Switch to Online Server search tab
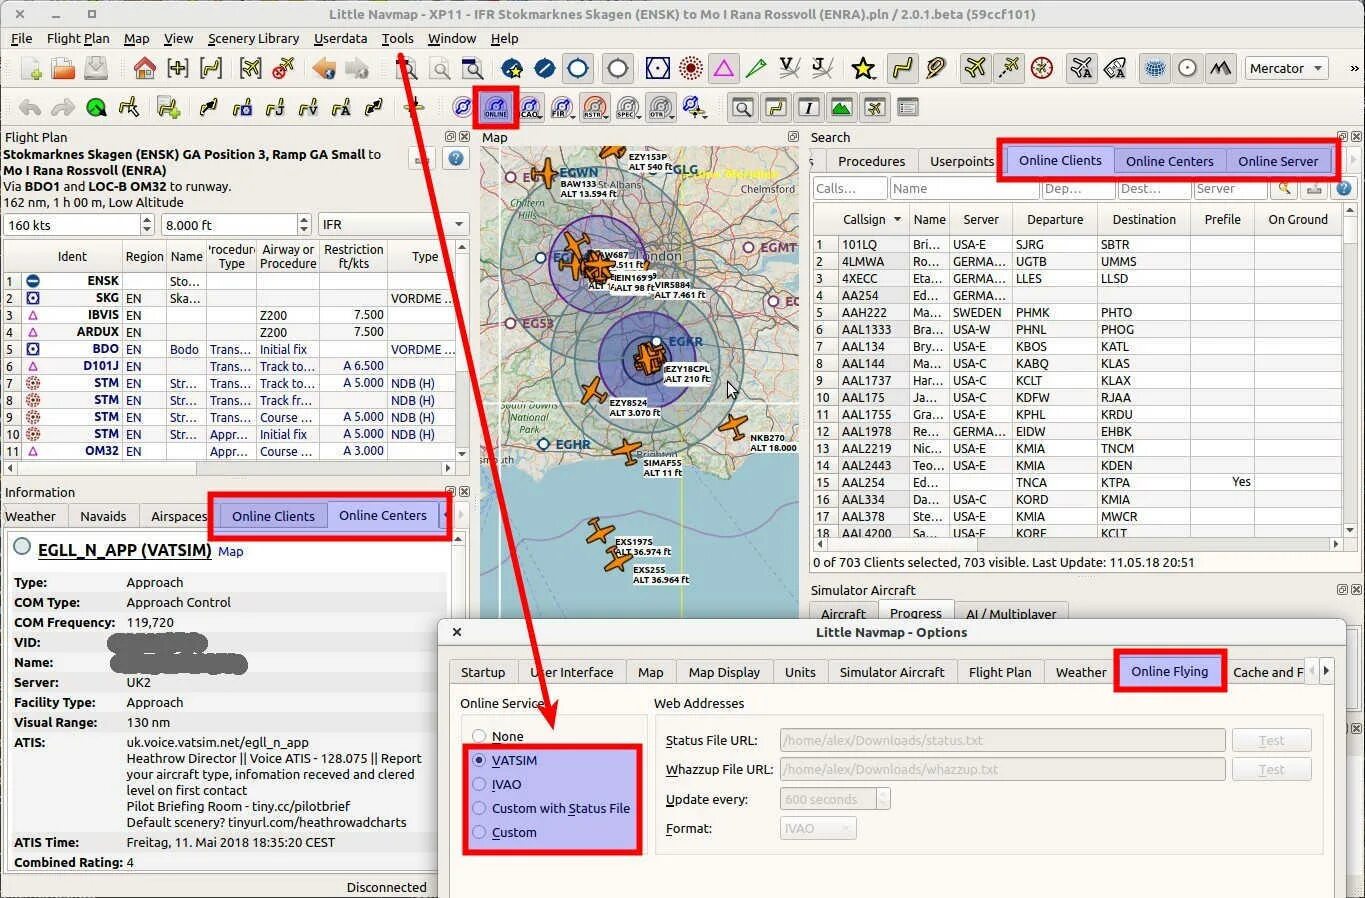The image size is (1365, 898). pyautogui.click(x=1278, y=161)
